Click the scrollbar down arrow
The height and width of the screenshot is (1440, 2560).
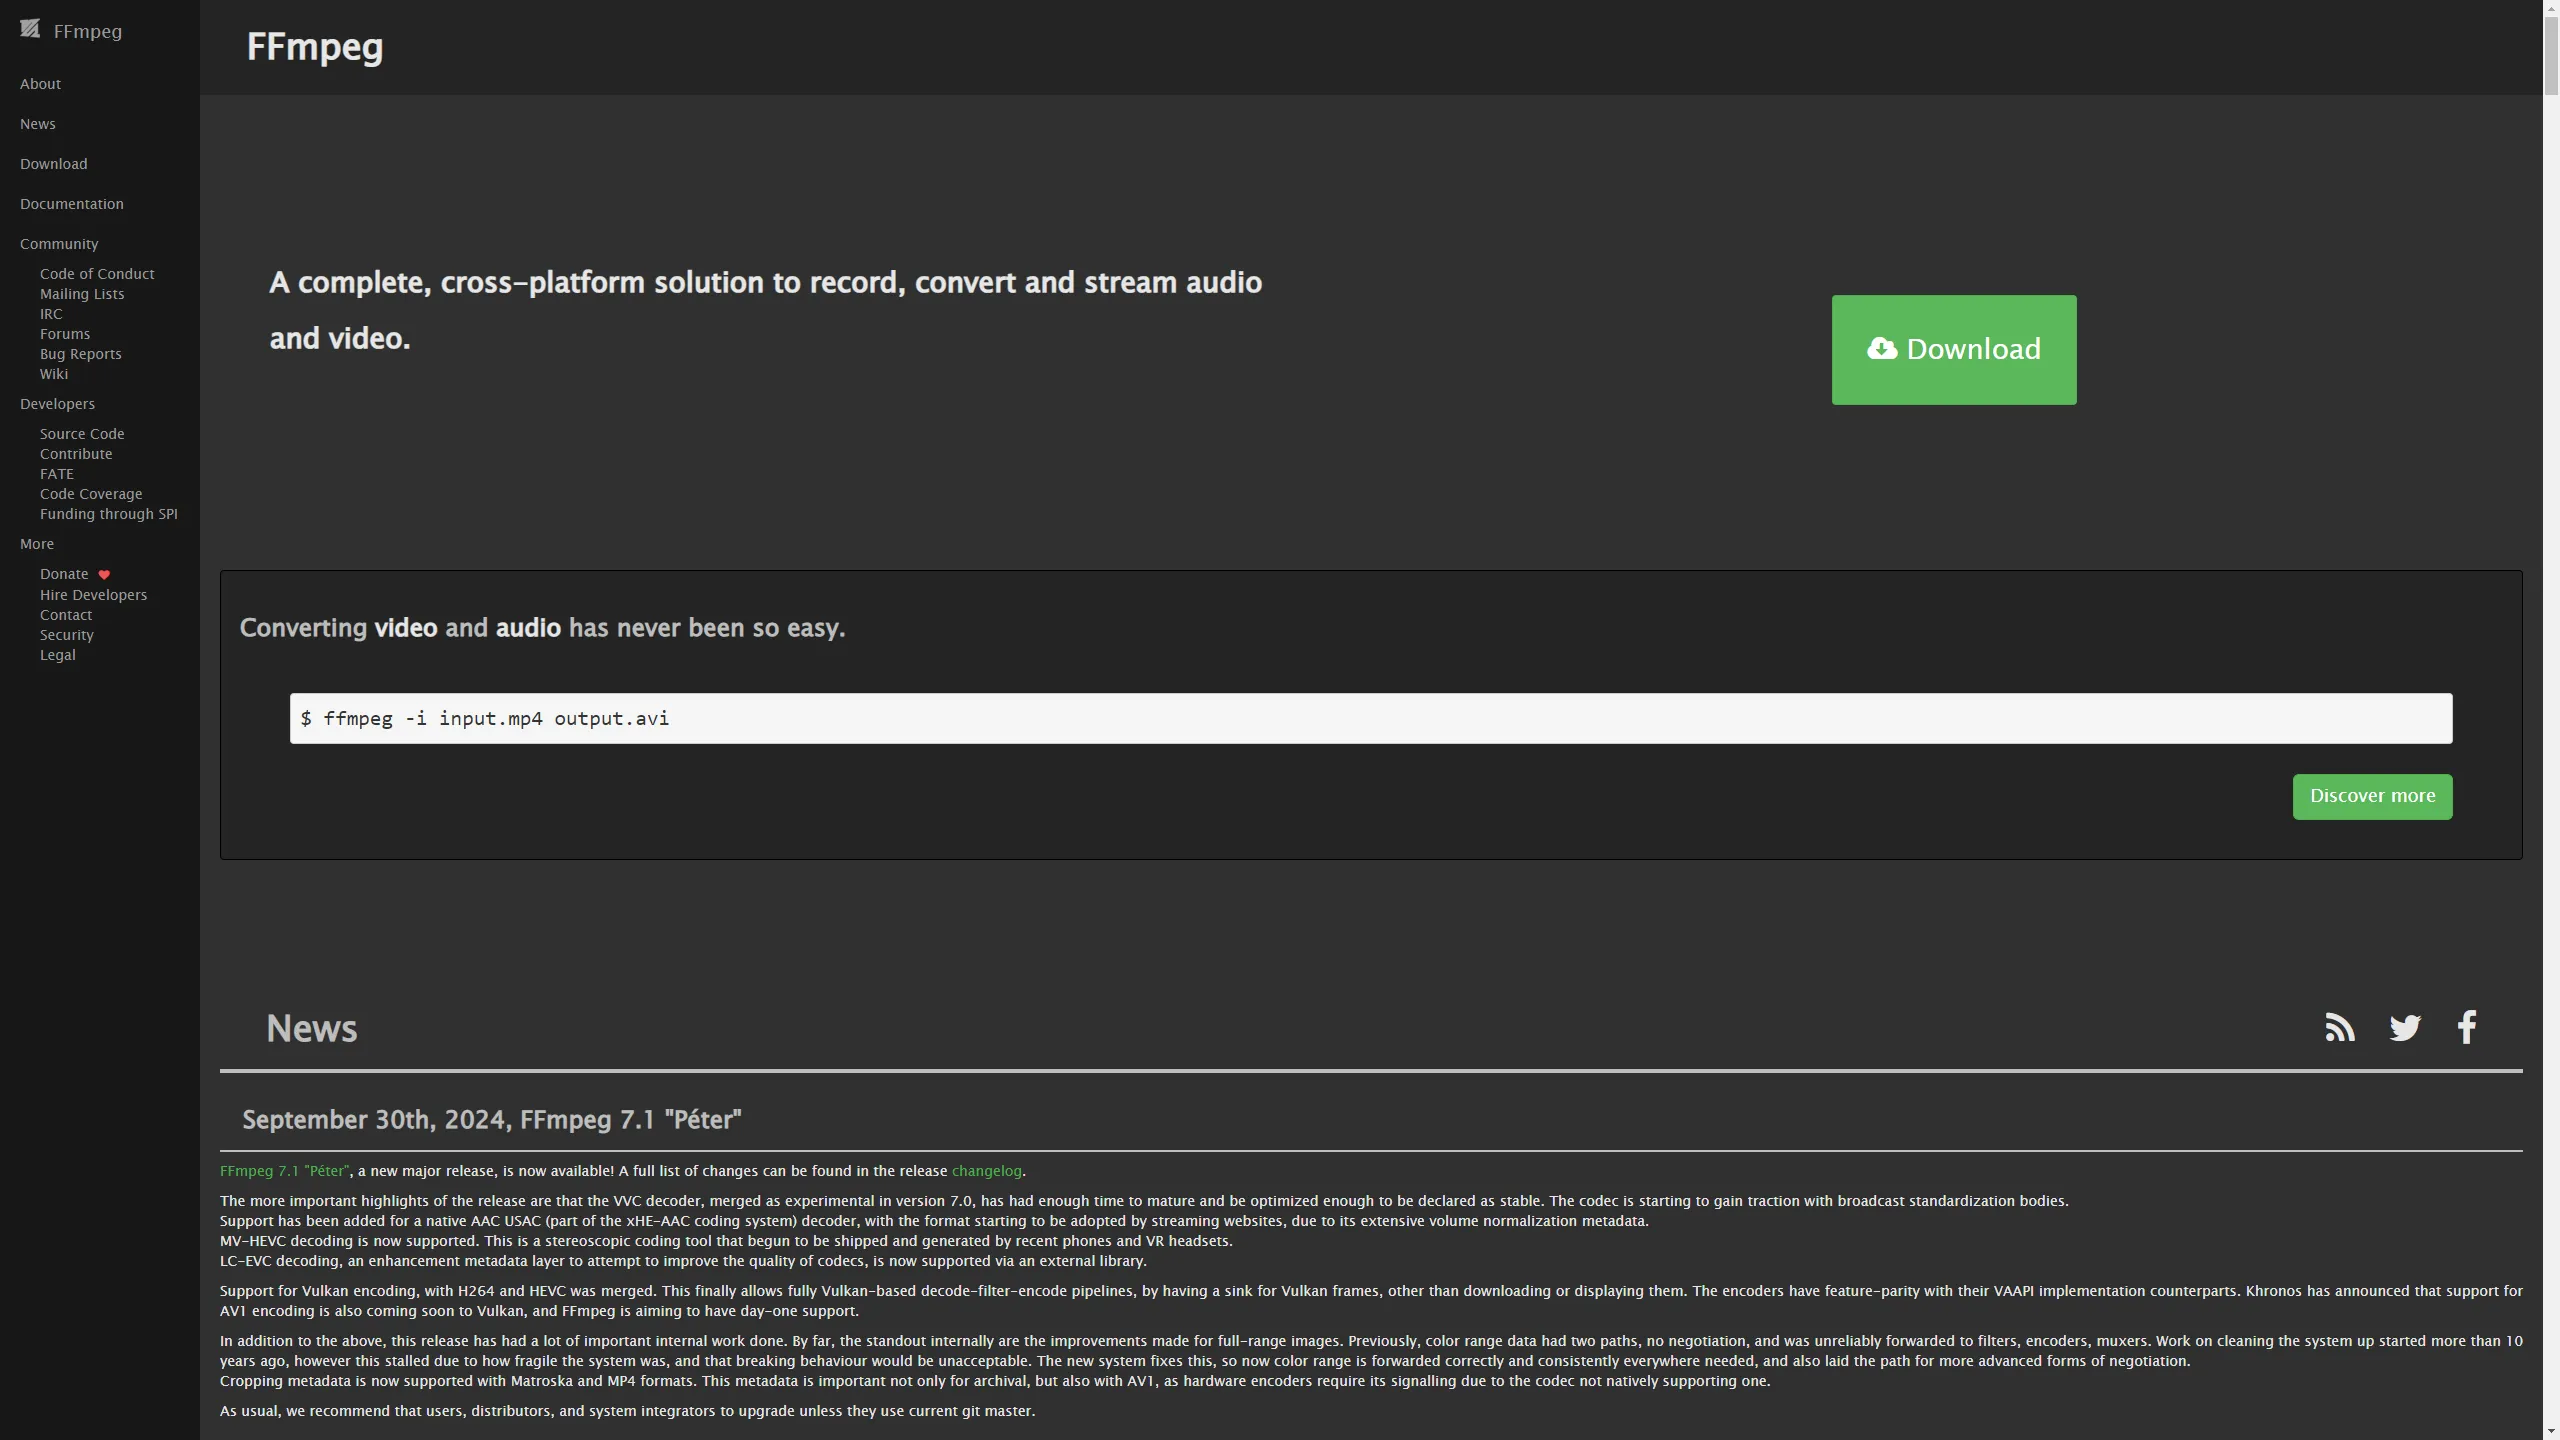[x=2551, y=1431]
